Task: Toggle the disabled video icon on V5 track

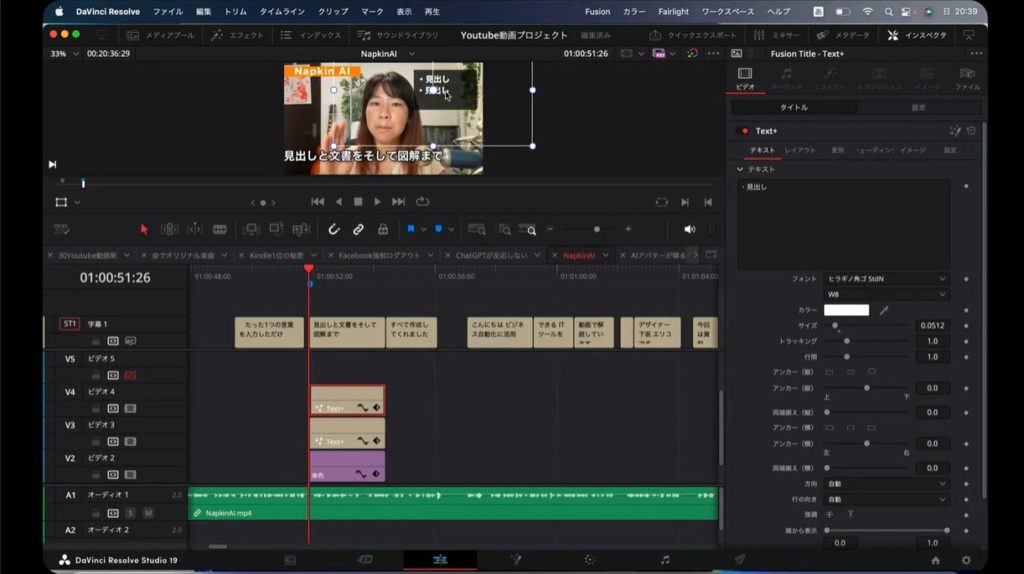Action: 129,375
